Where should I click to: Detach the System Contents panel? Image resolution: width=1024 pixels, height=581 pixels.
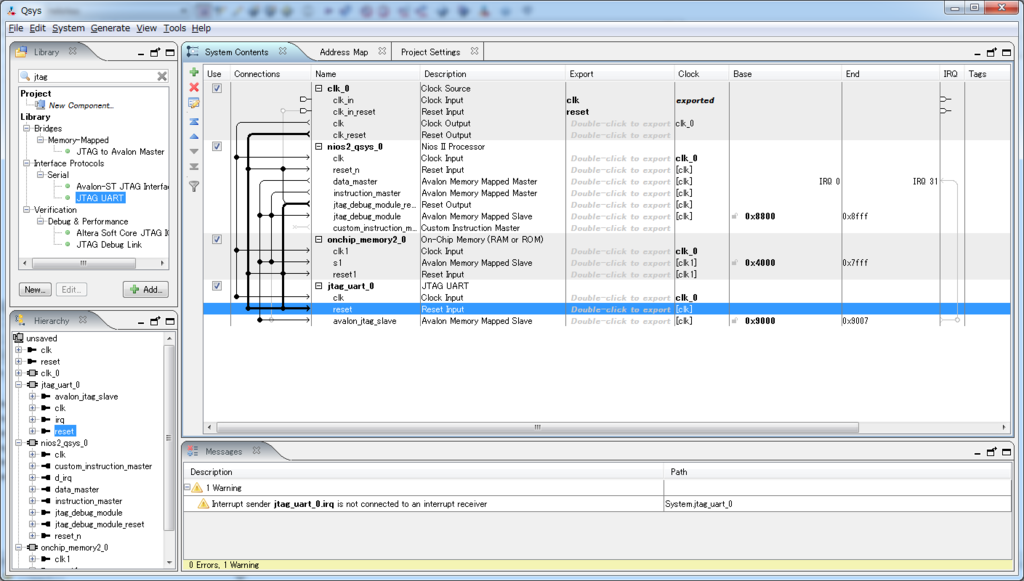point(991,52)
